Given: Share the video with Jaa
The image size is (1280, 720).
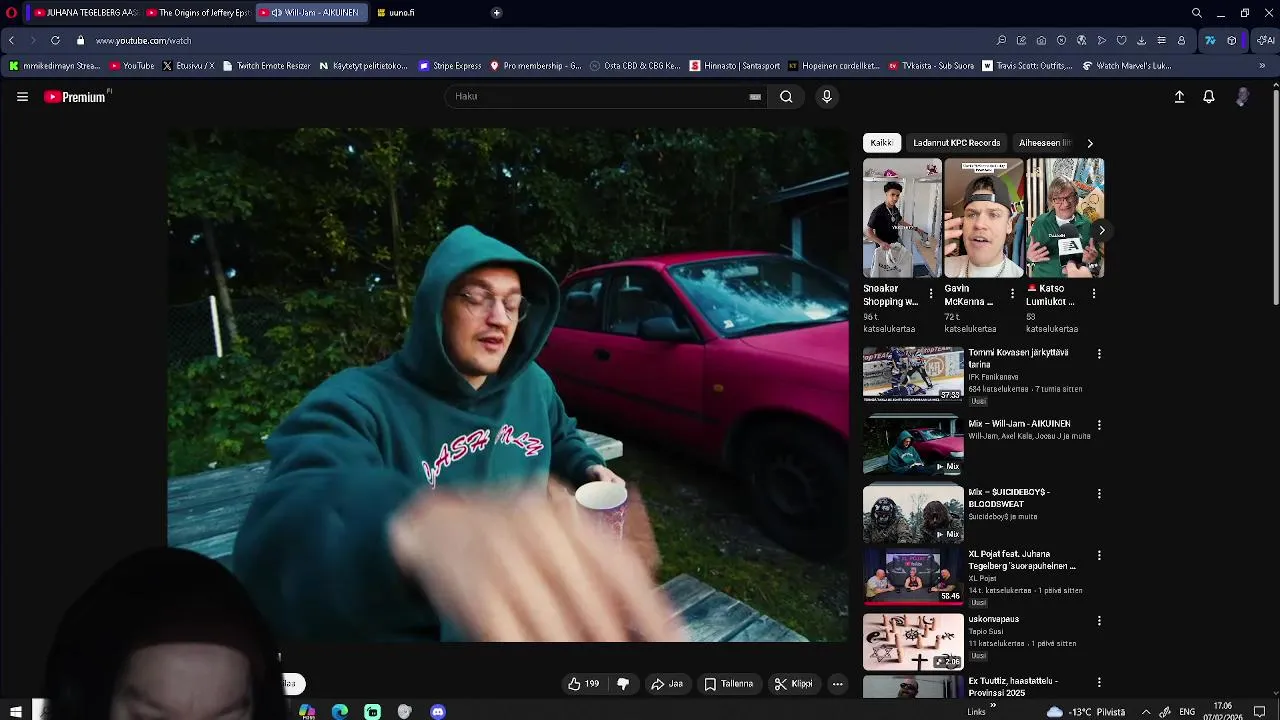Looking at the screenshot, I should [x=667, y=684].
